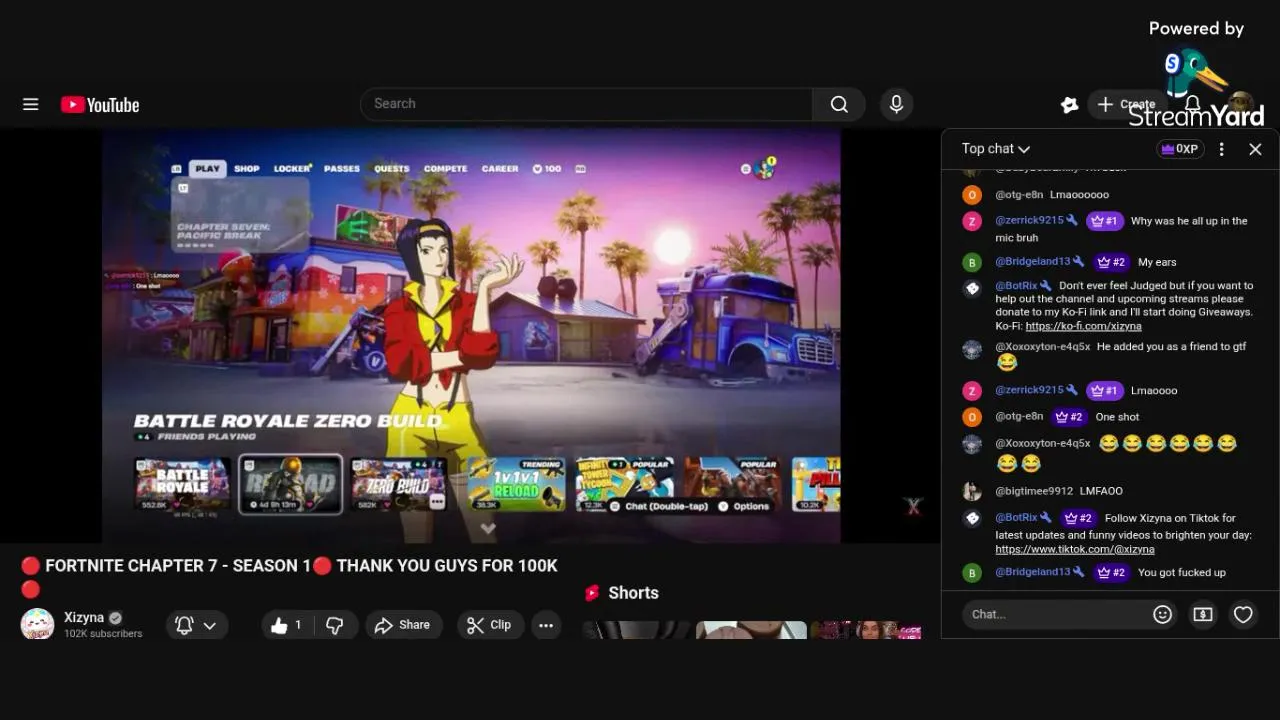This screenshot has width=1280, height=720.
Task: Open the leftmost Shorts thumbnail
Action: (x=636, y=630)
